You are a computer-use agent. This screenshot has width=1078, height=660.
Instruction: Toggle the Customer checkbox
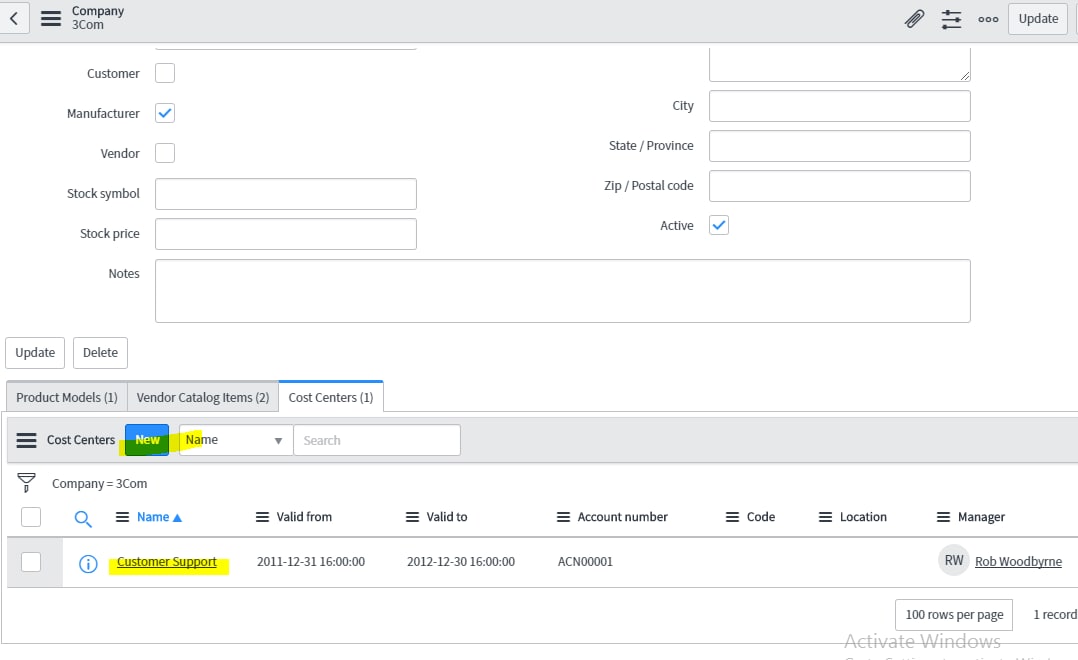point(165,73)
